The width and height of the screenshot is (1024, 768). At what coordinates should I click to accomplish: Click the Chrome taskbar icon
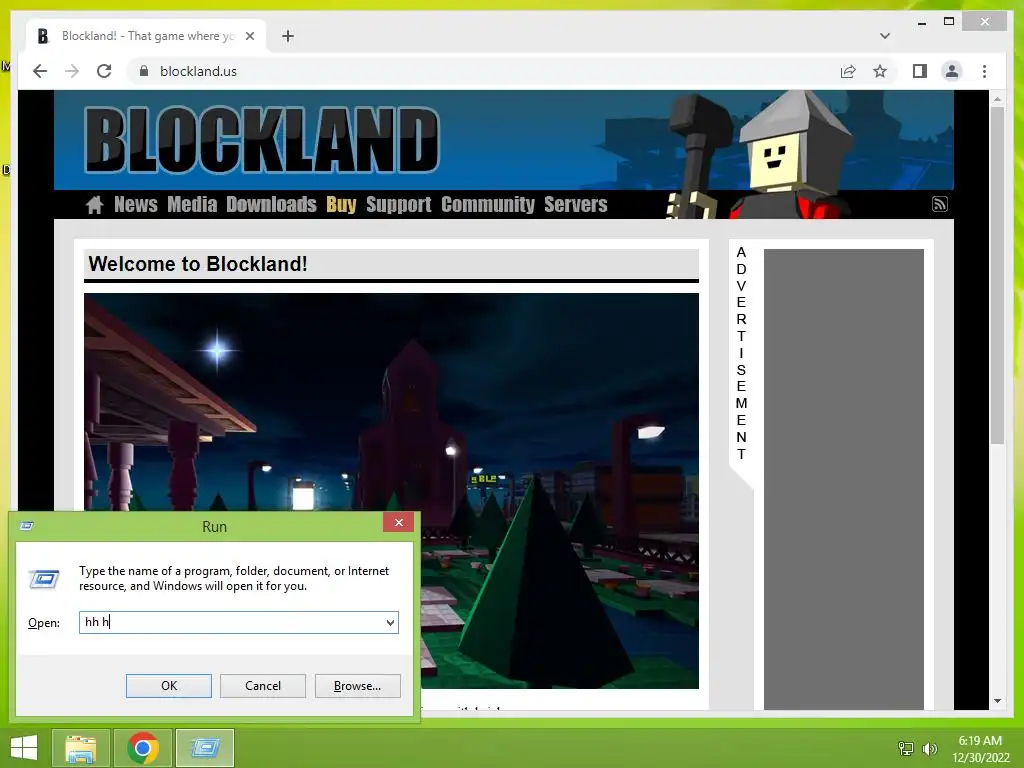(143, 748)
